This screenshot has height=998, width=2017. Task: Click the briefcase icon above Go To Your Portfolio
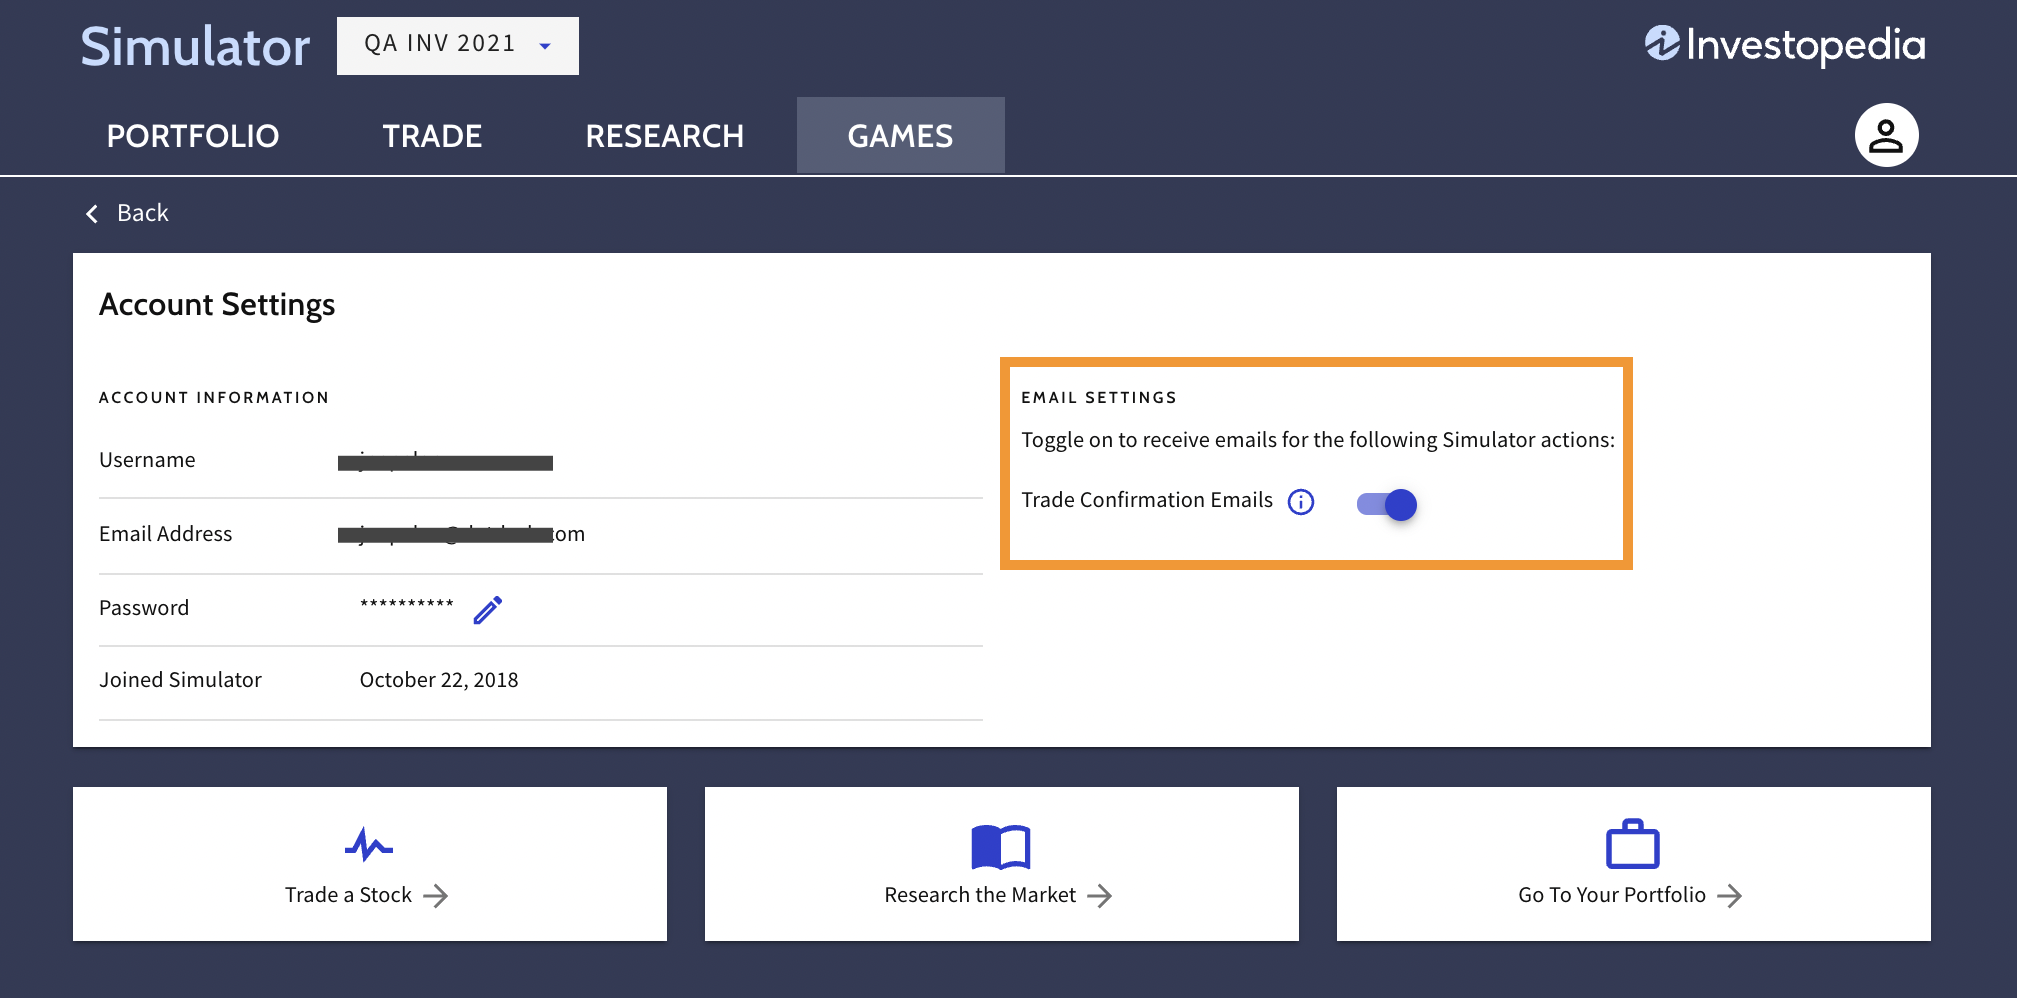click(1632, 845)
